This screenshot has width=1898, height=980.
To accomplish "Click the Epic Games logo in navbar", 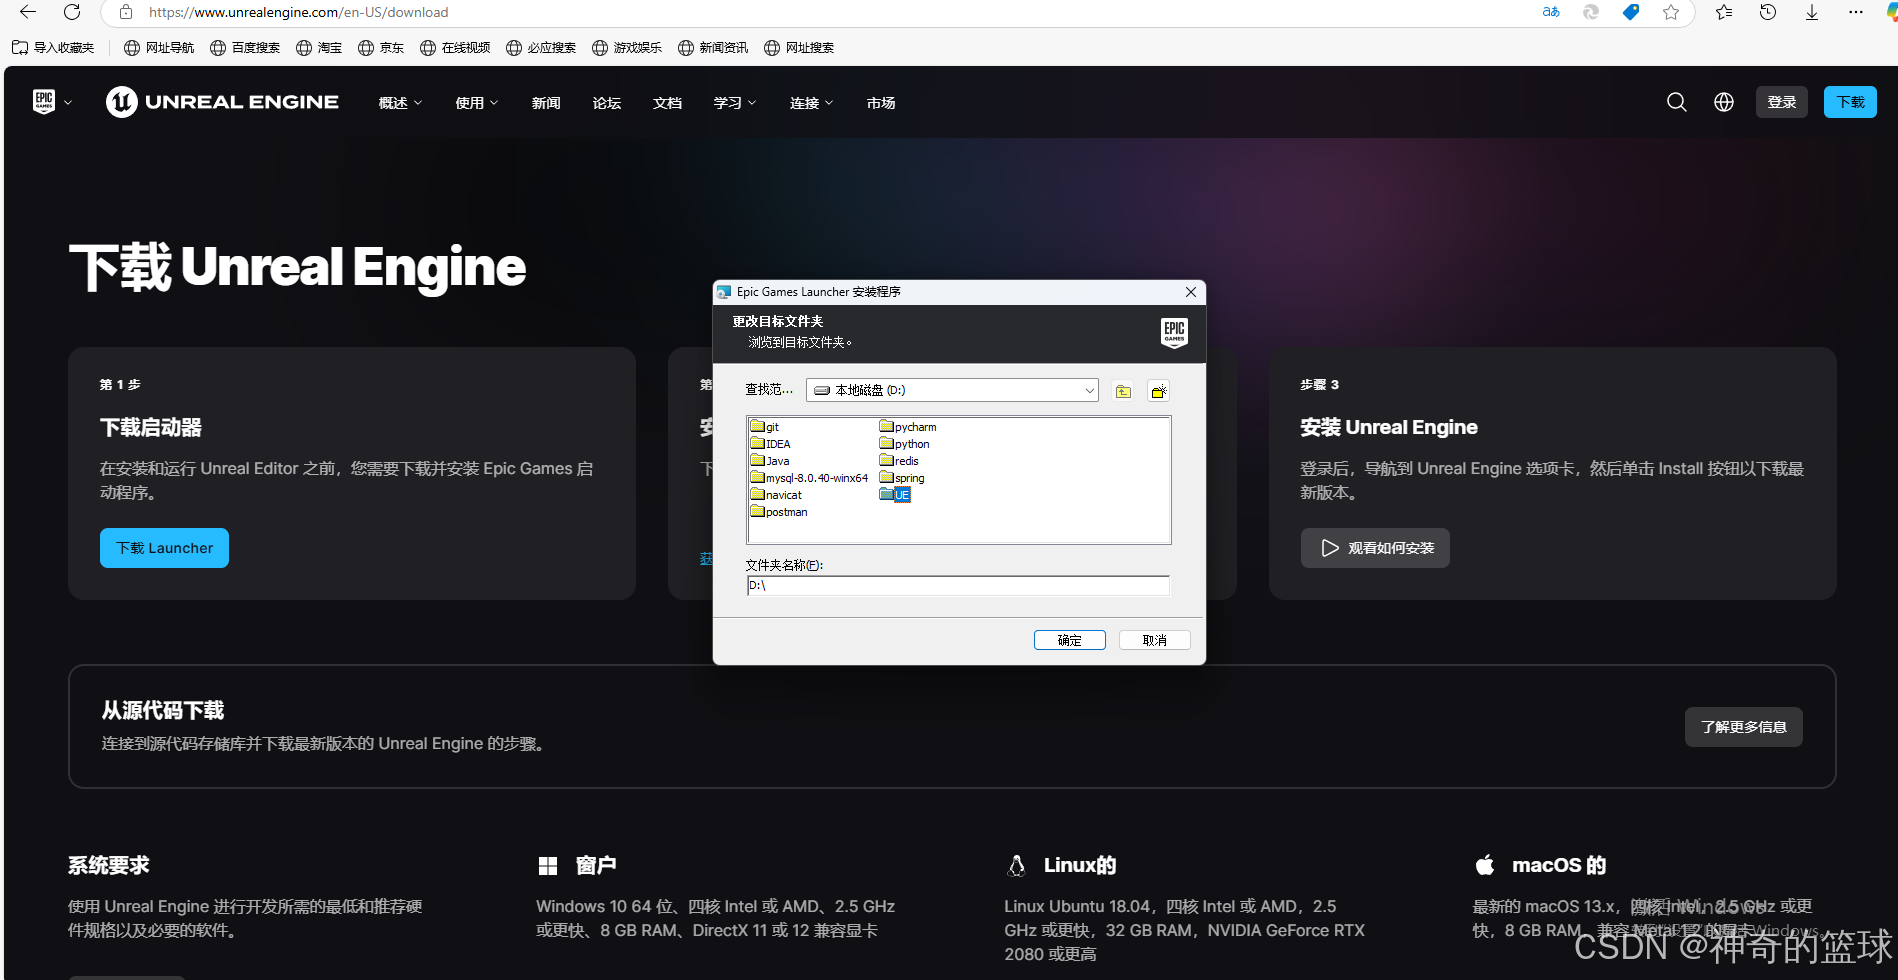I will (44, 102).
